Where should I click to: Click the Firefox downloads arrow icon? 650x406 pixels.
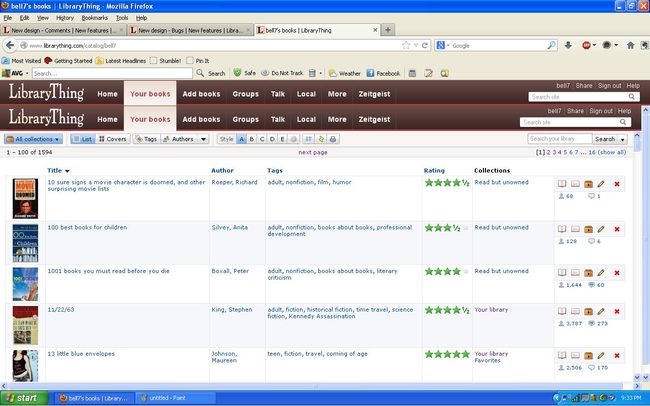568,45
